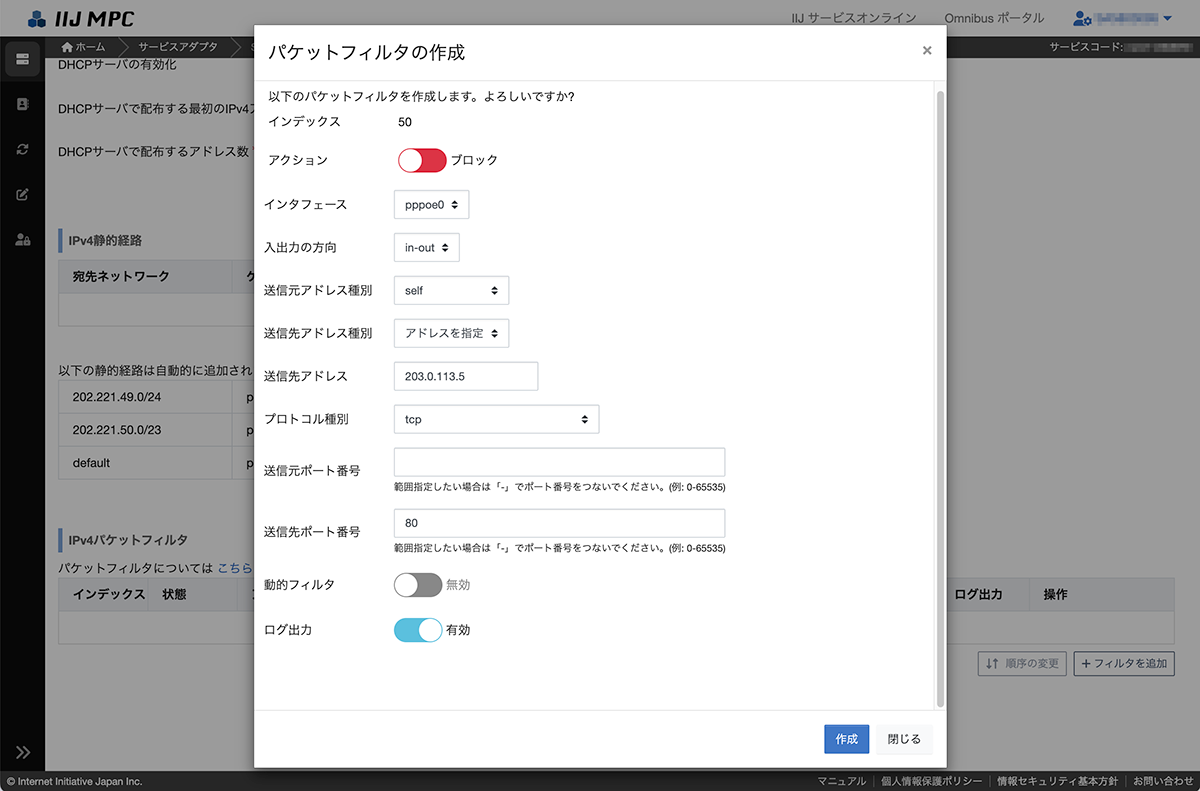Enable the 動的フィルタ toggle
Viewport: 1200px width, 791px height.
tap(418, 585)
